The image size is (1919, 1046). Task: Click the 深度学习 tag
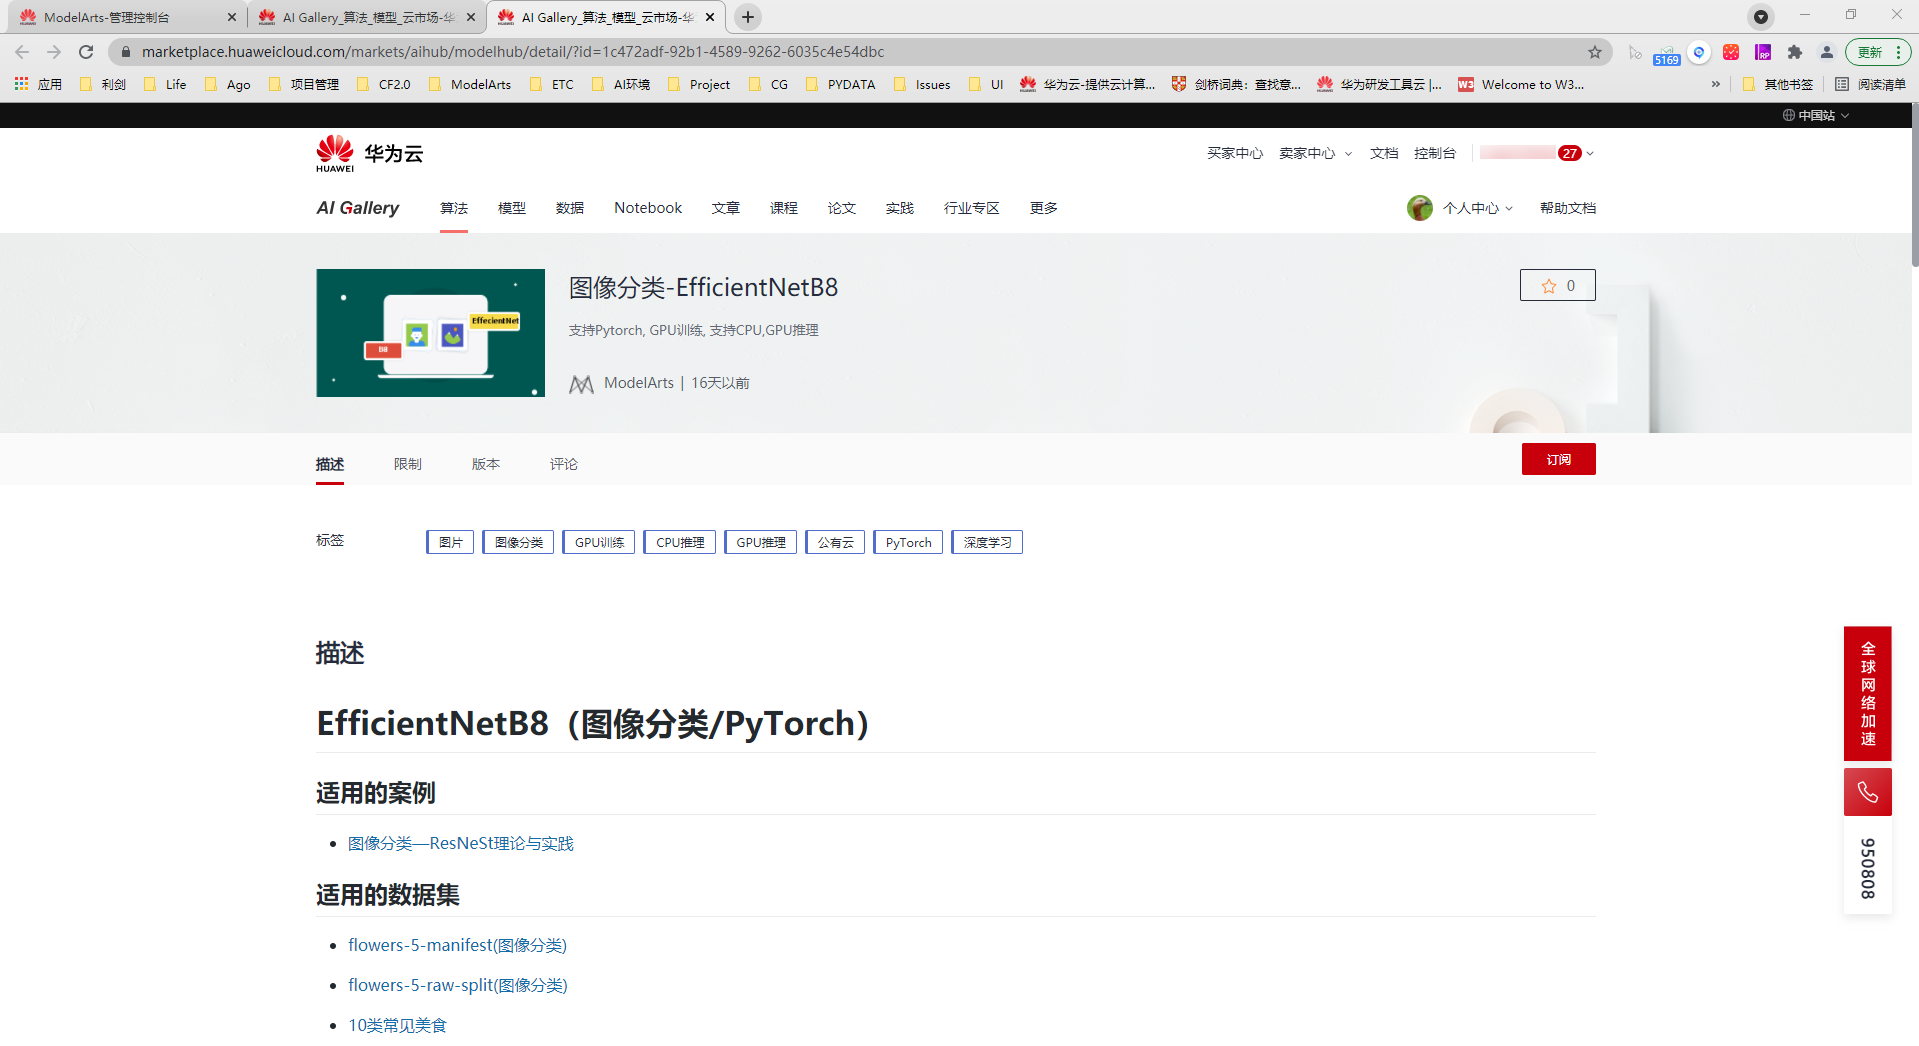coord(987,542)
